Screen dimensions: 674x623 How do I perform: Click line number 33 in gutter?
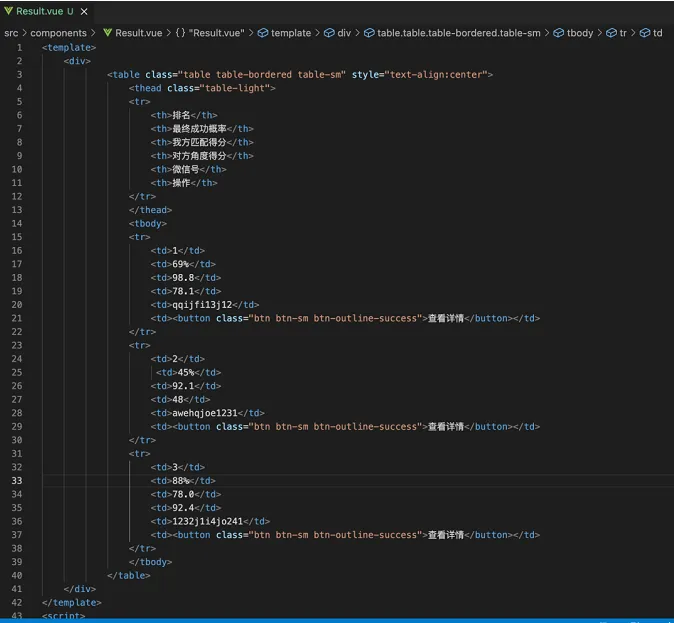(17, 481)
